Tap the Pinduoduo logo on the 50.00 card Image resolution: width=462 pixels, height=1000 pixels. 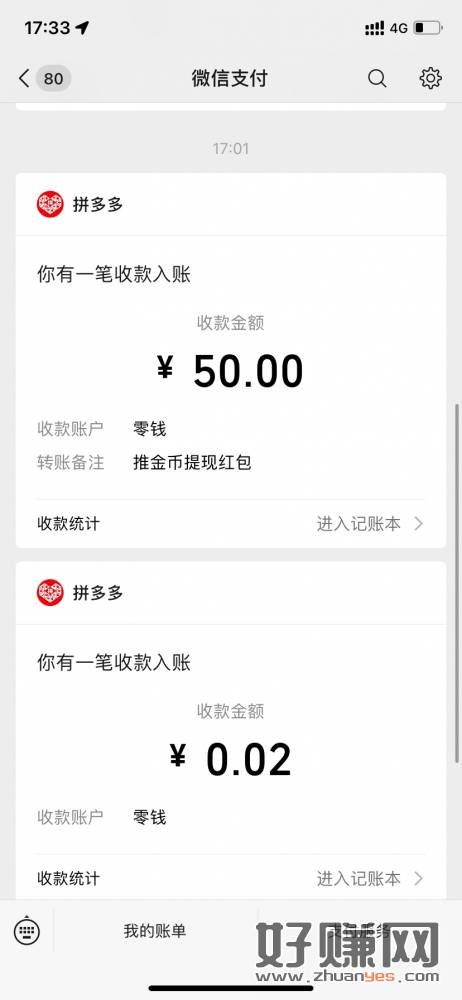[50, 205]
